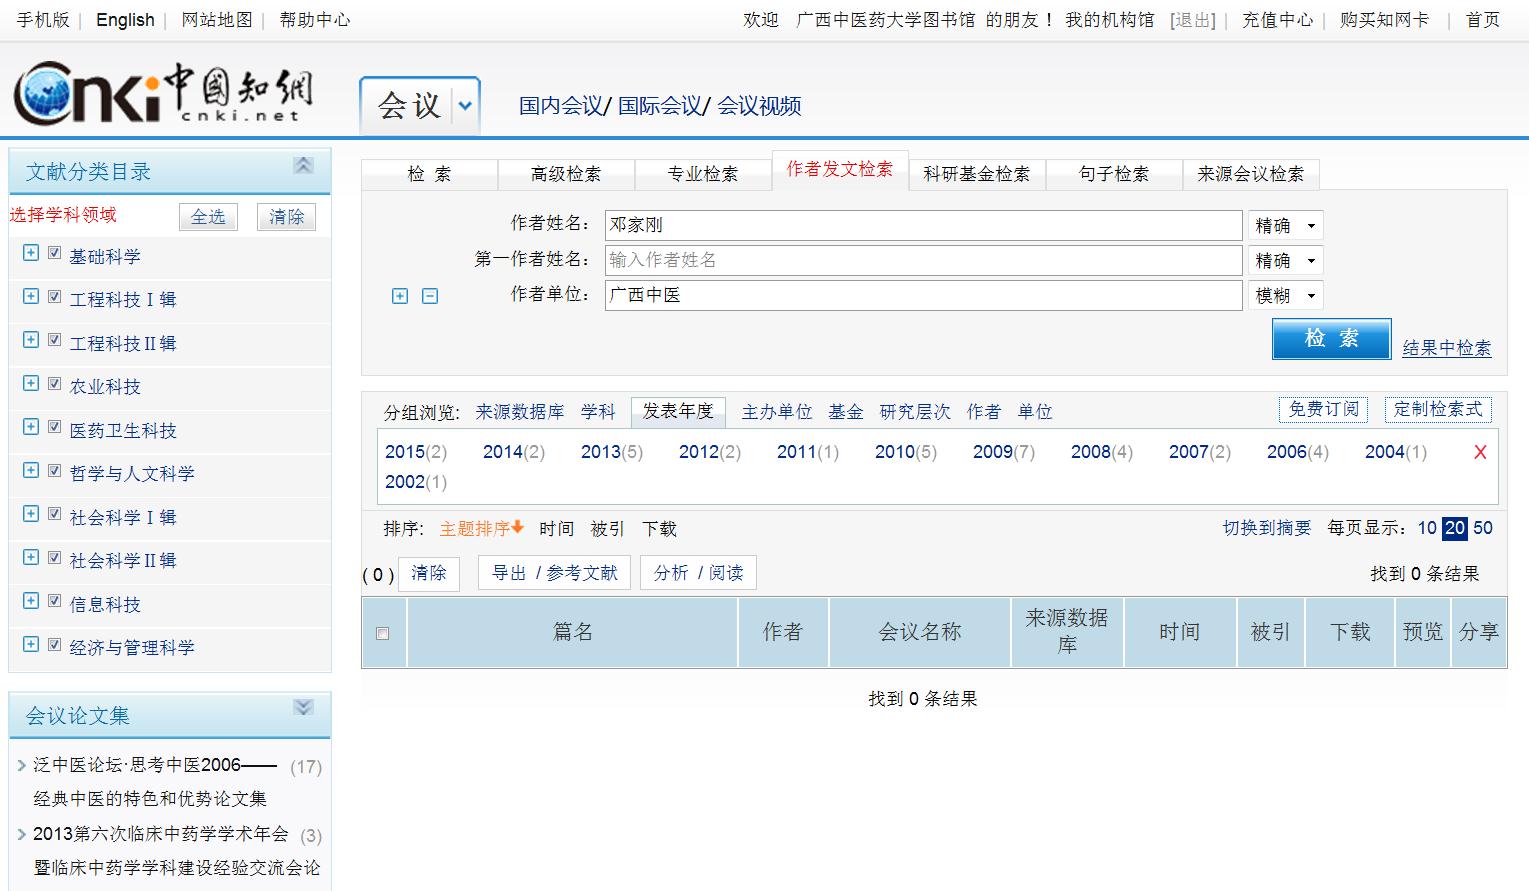This screenshot has height=891, width=1529.
Task: Click the blue 检索 search button
Action: [x=1331, y=339]
